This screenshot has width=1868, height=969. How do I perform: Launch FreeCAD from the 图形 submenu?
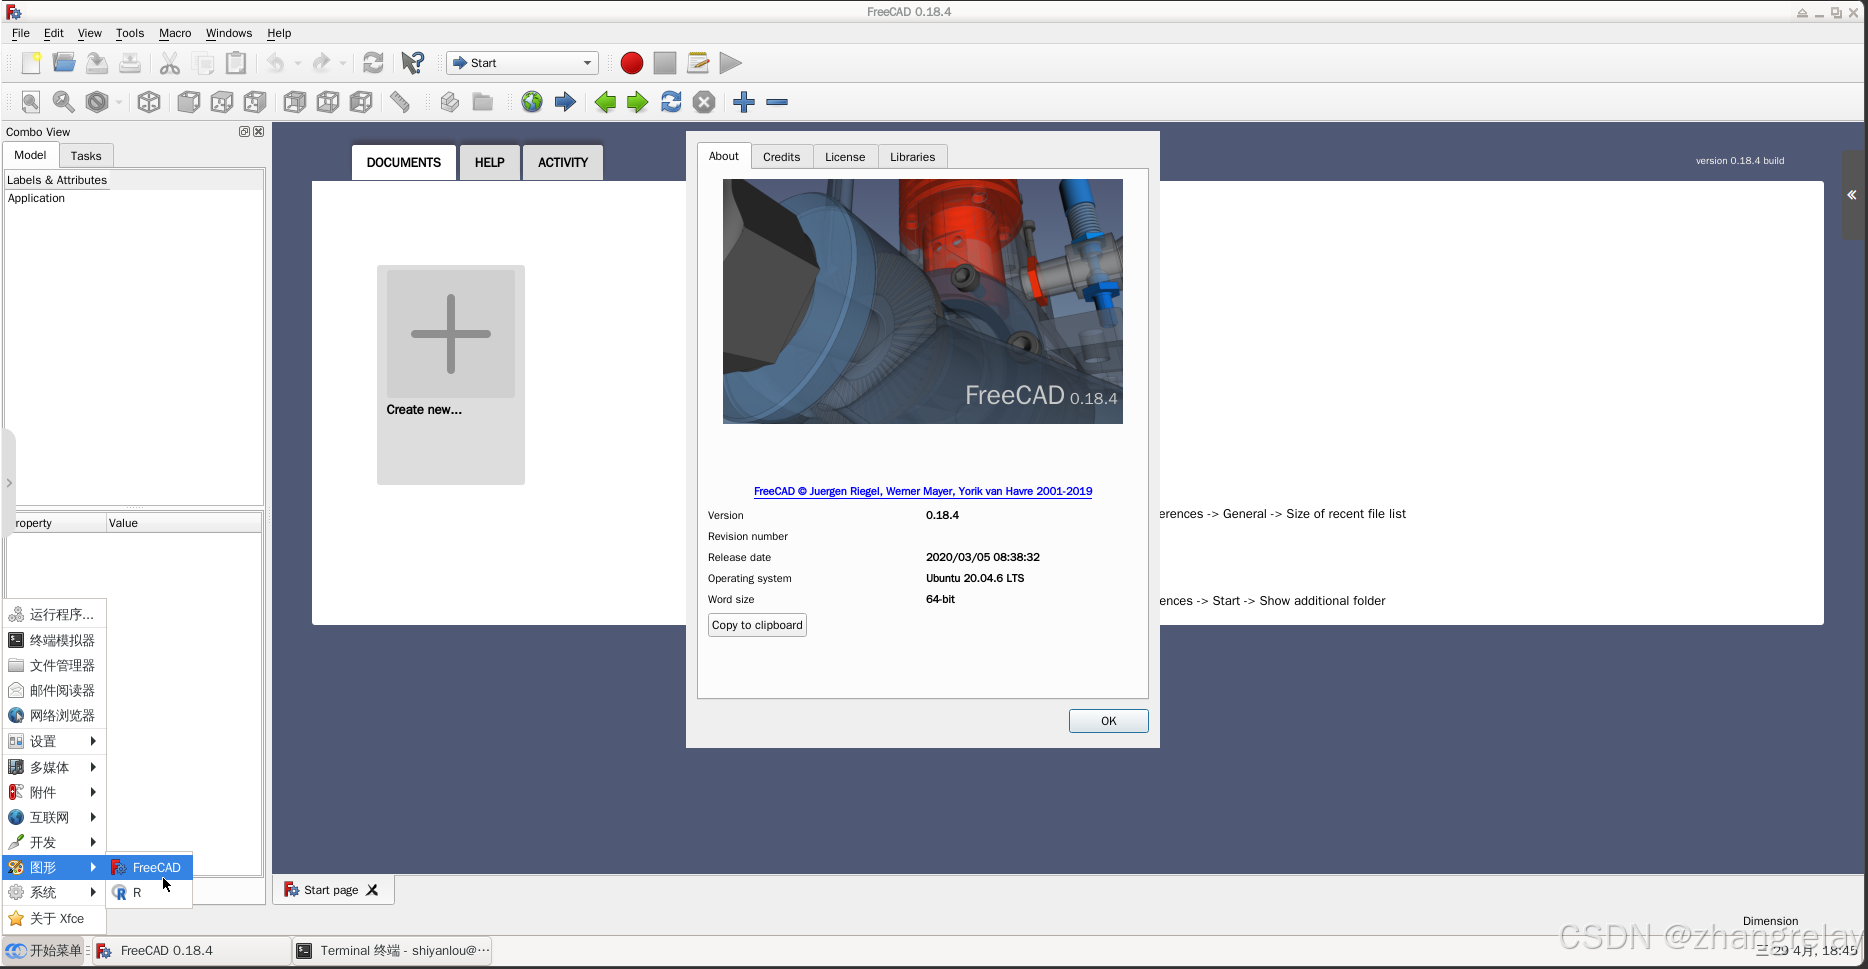(x=149, y=867)
